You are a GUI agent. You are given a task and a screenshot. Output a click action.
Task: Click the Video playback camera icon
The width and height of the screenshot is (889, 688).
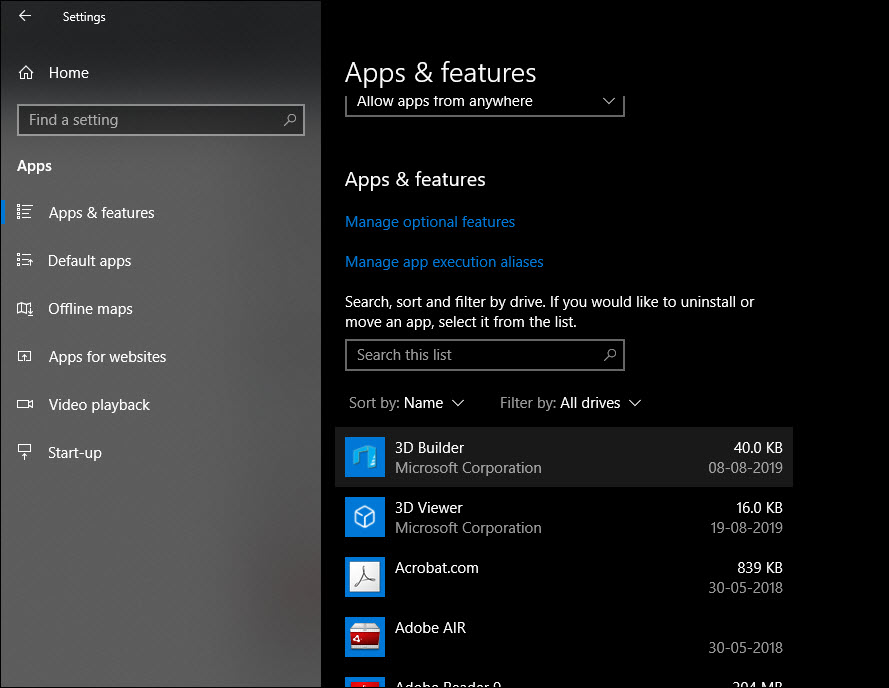point(25,404)
